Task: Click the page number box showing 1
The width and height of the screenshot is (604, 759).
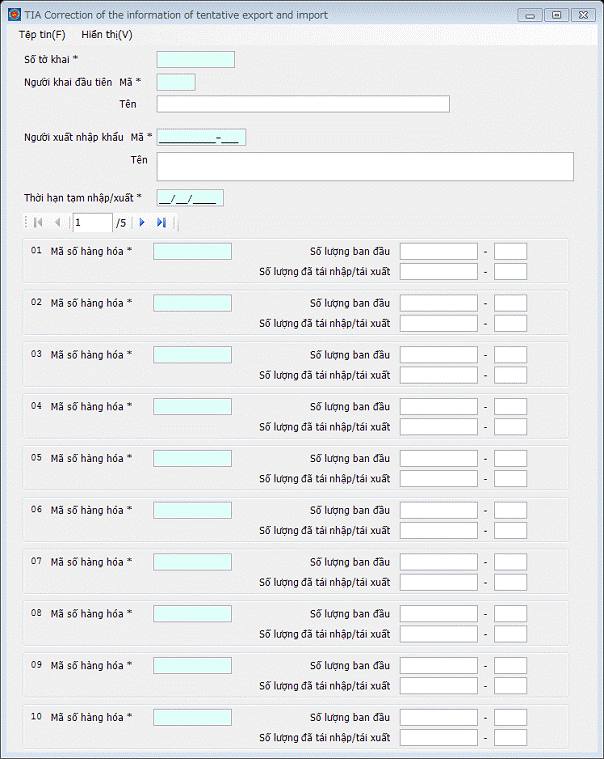Action: click(x=92, y=223)
